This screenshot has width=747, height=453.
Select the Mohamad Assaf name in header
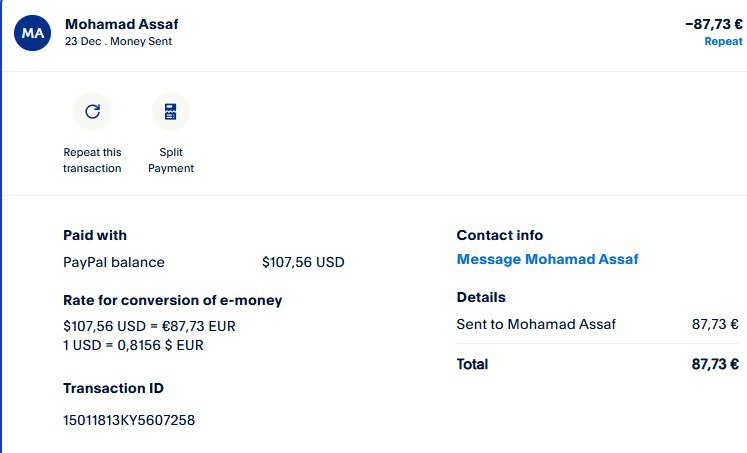point(122,23)
